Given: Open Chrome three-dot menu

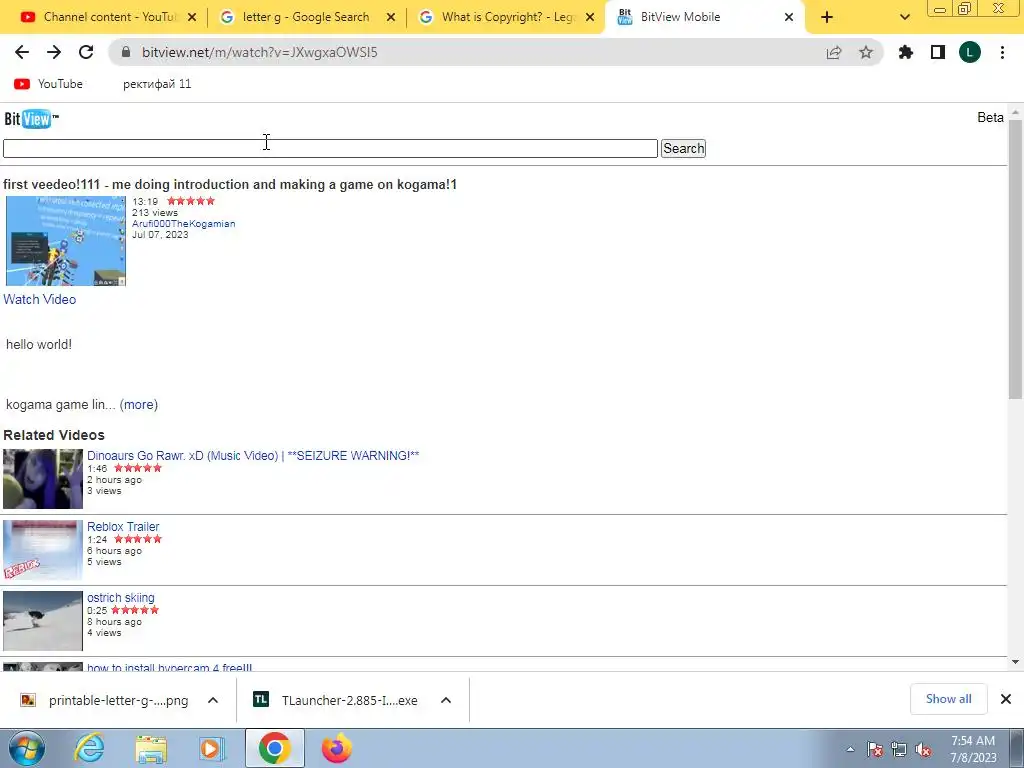Looking at the screenshot, I should click(x=1002, y=52).
